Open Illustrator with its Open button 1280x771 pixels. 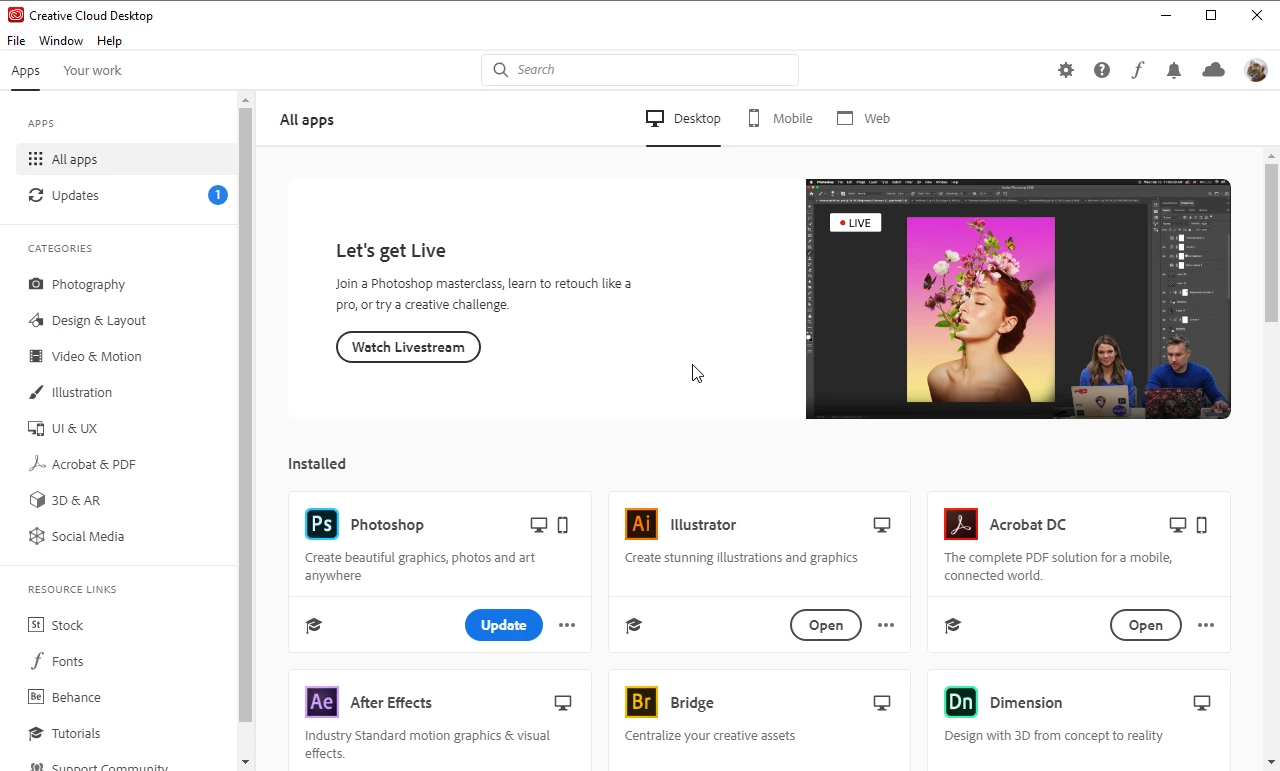[826, 625]
